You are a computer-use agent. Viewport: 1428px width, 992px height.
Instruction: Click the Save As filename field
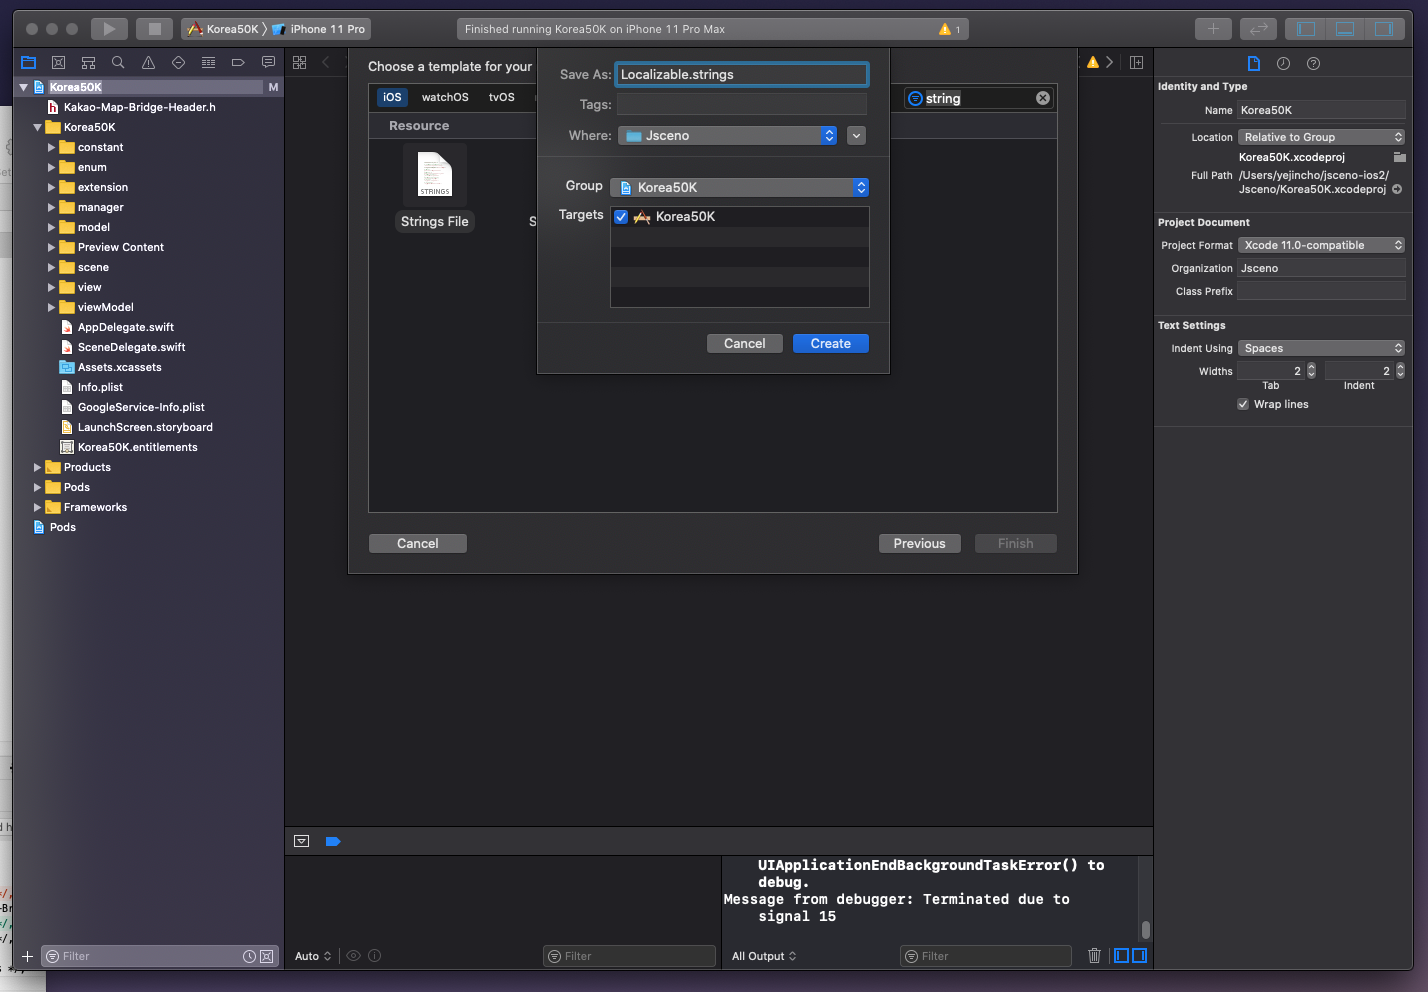[x=741, y=74]
